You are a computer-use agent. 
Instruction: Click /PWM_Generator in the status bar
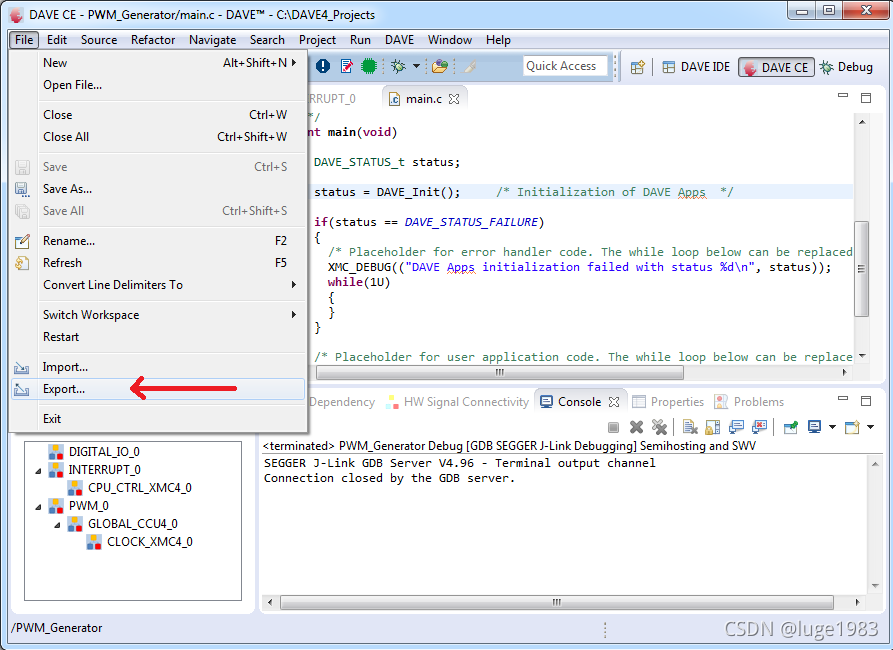point(56,628)
